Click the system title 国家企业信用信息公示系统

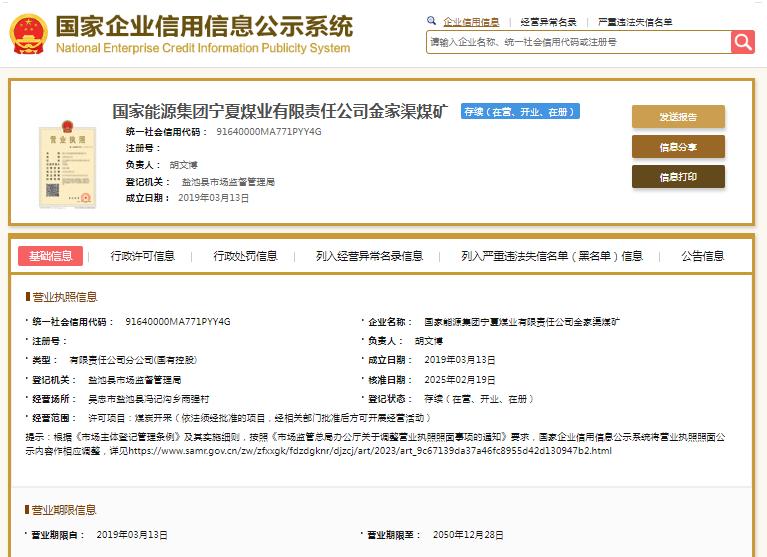point(204,26)
